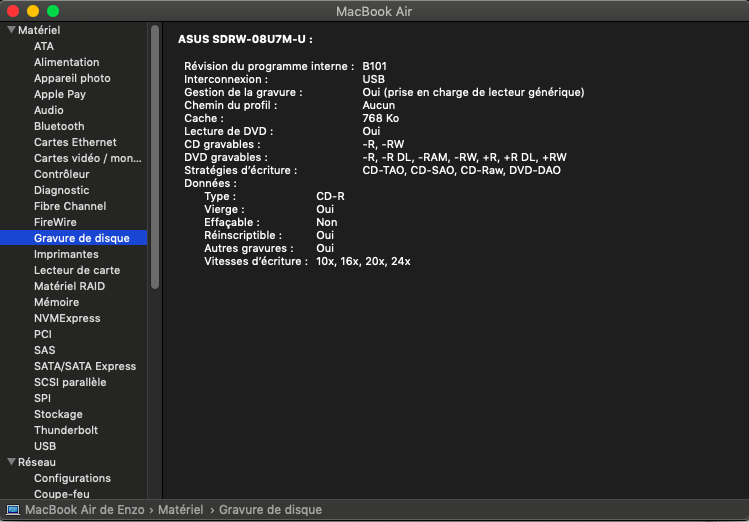749x522 pixels.
Task: Click the Type value CD-R
Action: 331,196
